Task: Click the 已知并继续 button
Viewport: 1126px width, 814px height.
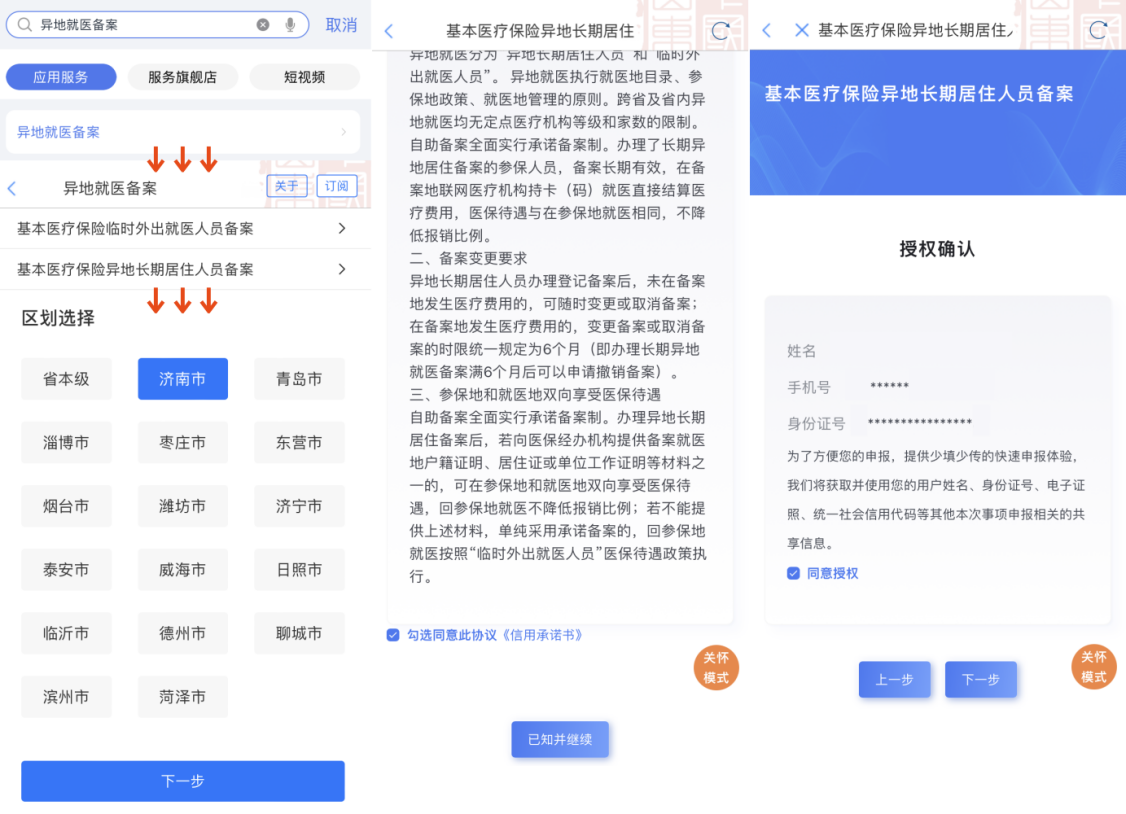Action: point(560,739)
